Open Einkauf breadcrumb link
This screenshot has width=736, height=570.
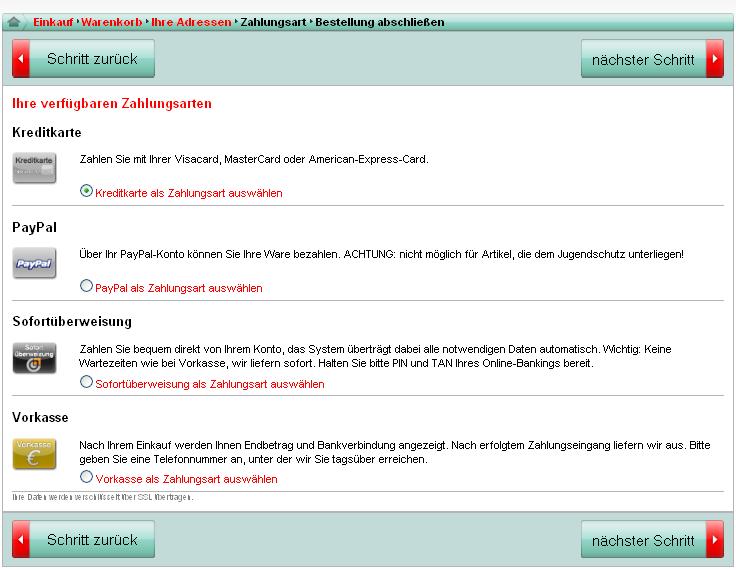(53, 22)
